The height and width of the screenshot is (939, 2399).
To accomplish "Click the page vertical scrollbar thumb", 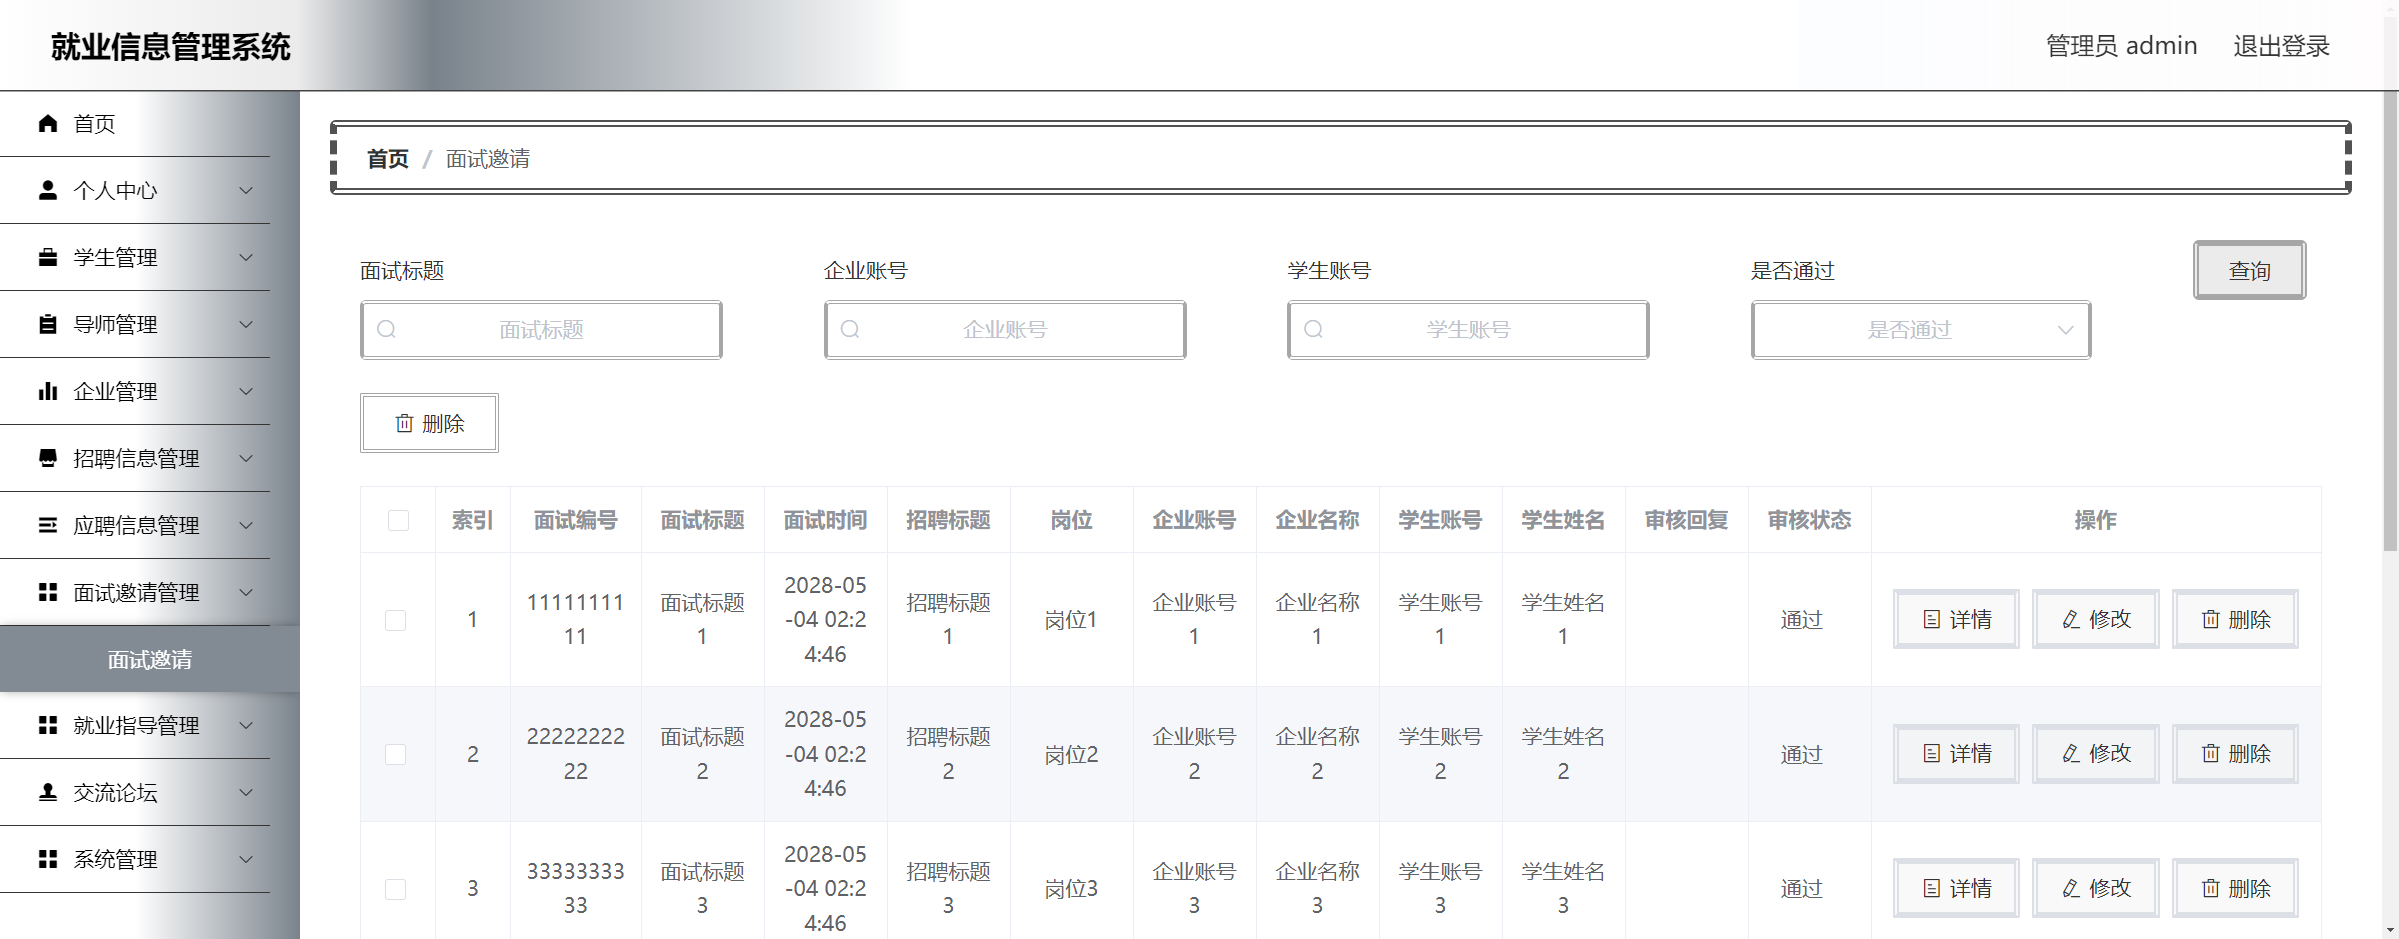I will (x=2390, y=320).
